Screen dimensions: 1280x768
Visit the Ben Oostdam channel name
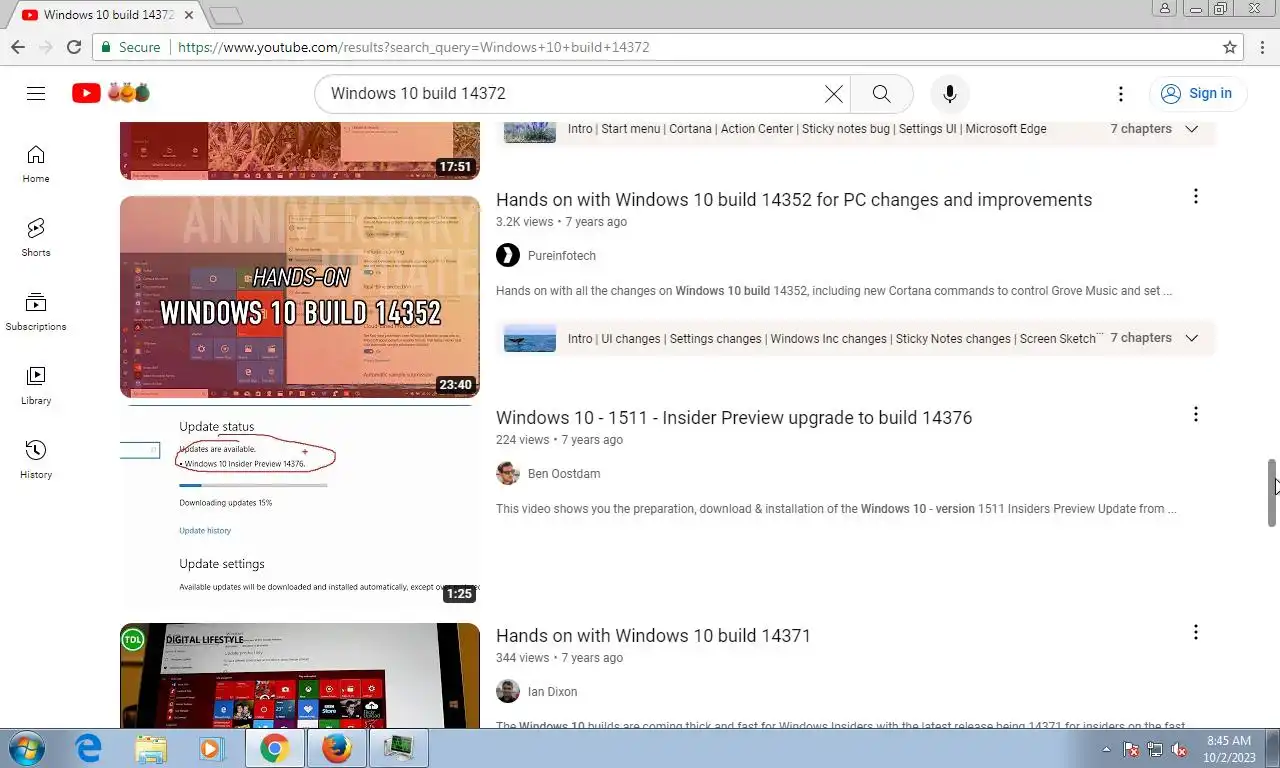564,474
